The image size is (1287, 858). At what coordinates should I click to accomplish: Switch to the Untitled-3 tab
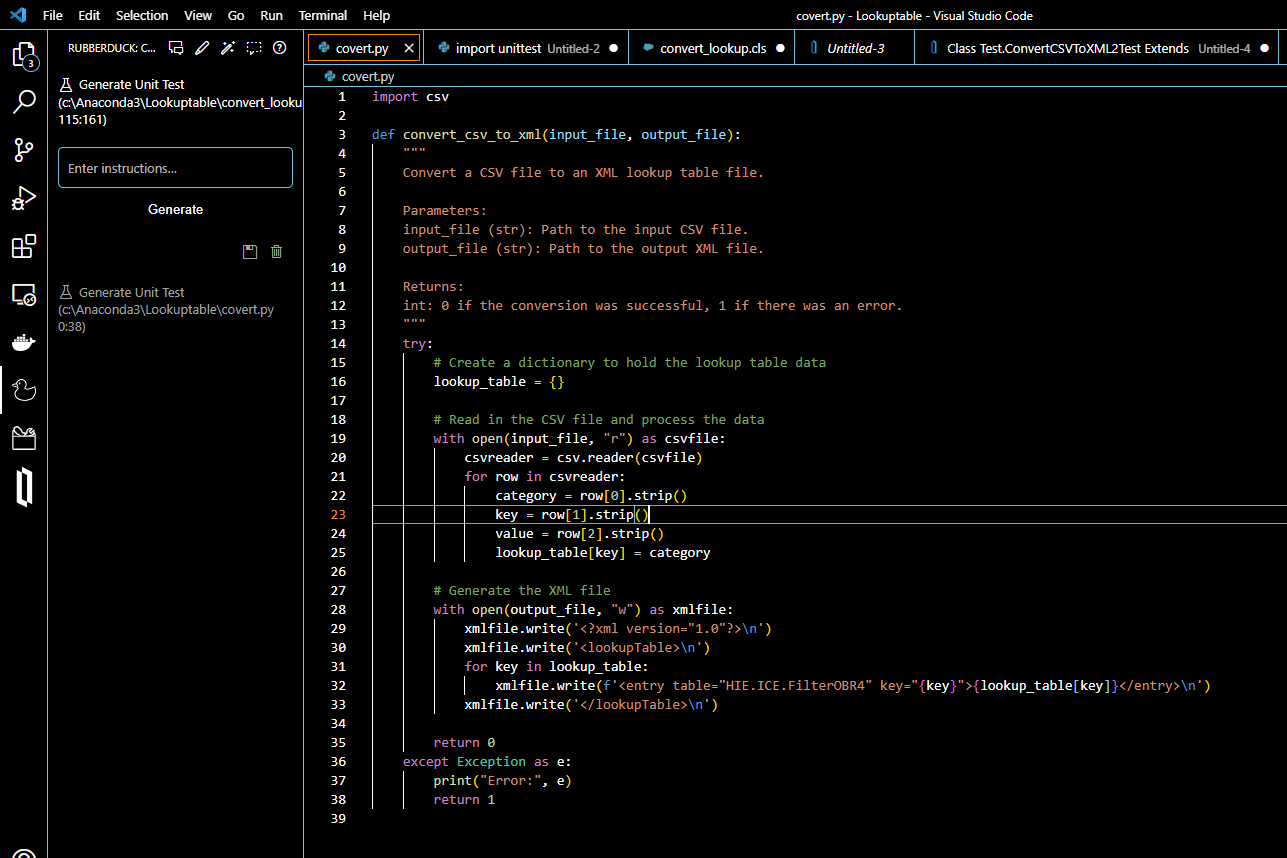(x=855, y=48)
